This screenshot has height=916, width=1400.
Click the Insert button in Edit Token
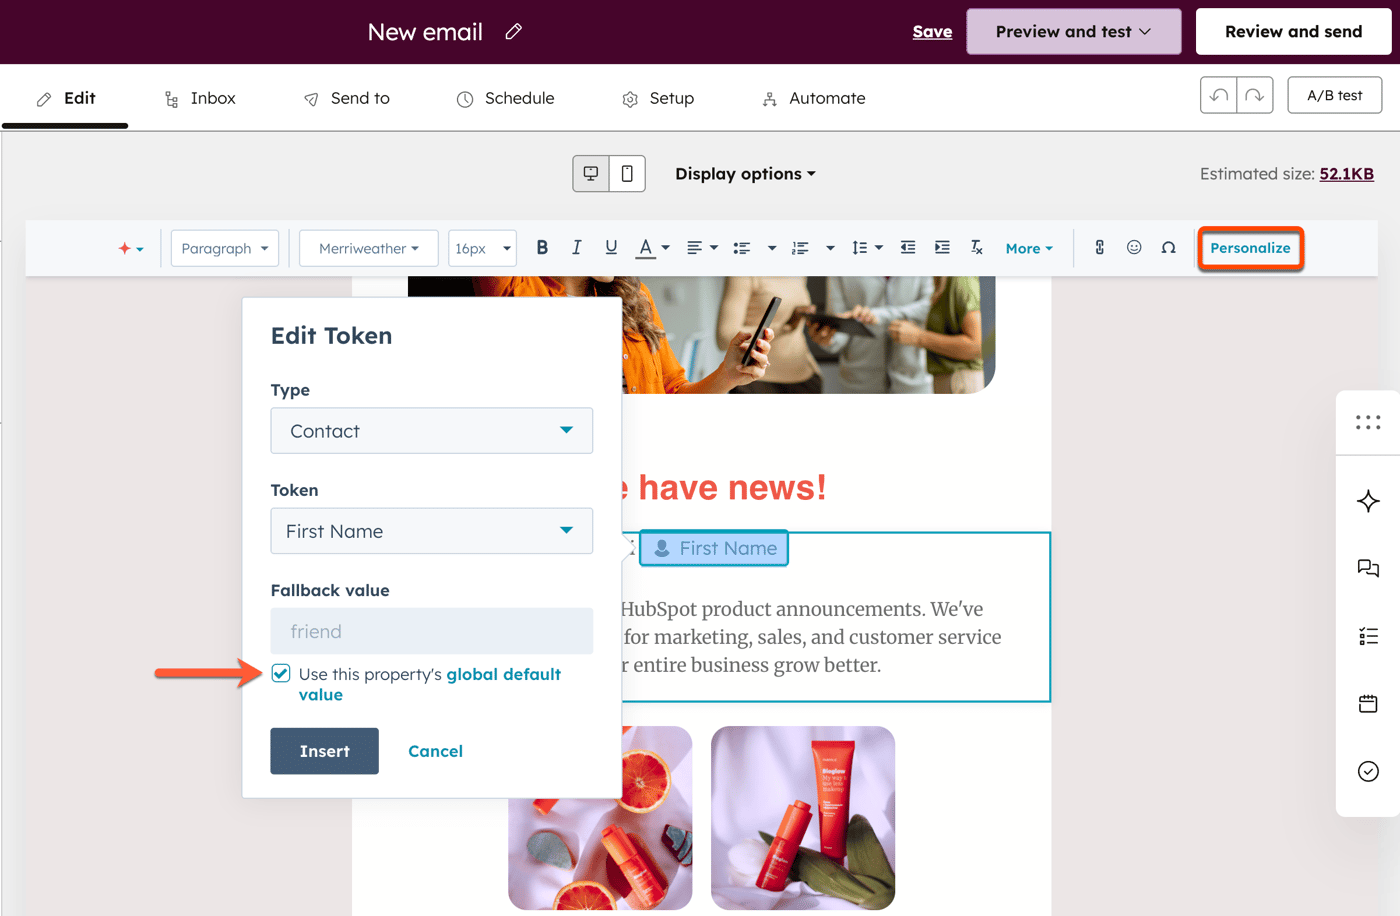pos(324,750)
